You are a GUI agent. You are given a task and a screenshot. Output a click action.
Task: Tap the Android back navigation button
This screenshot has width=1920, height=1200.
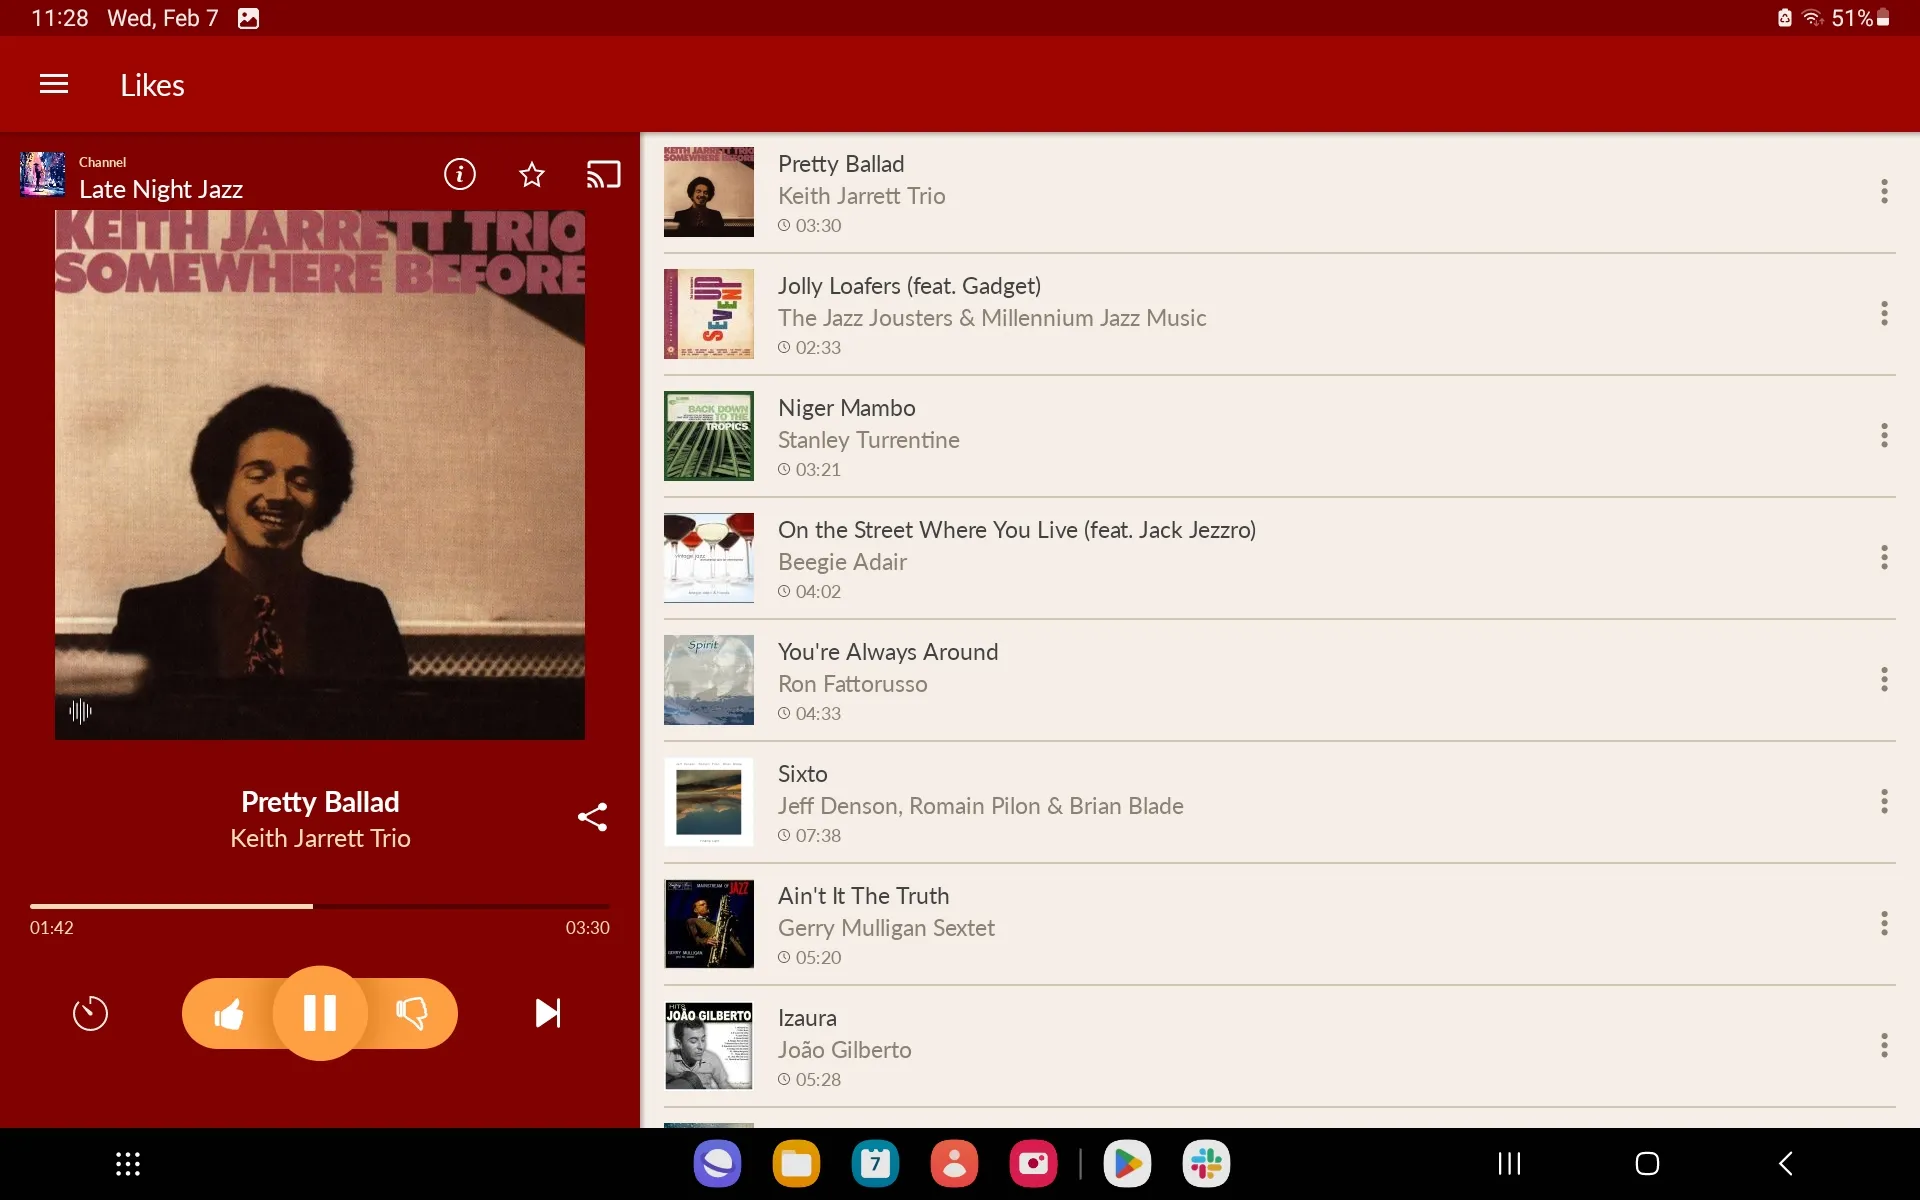(1786, 1163)
